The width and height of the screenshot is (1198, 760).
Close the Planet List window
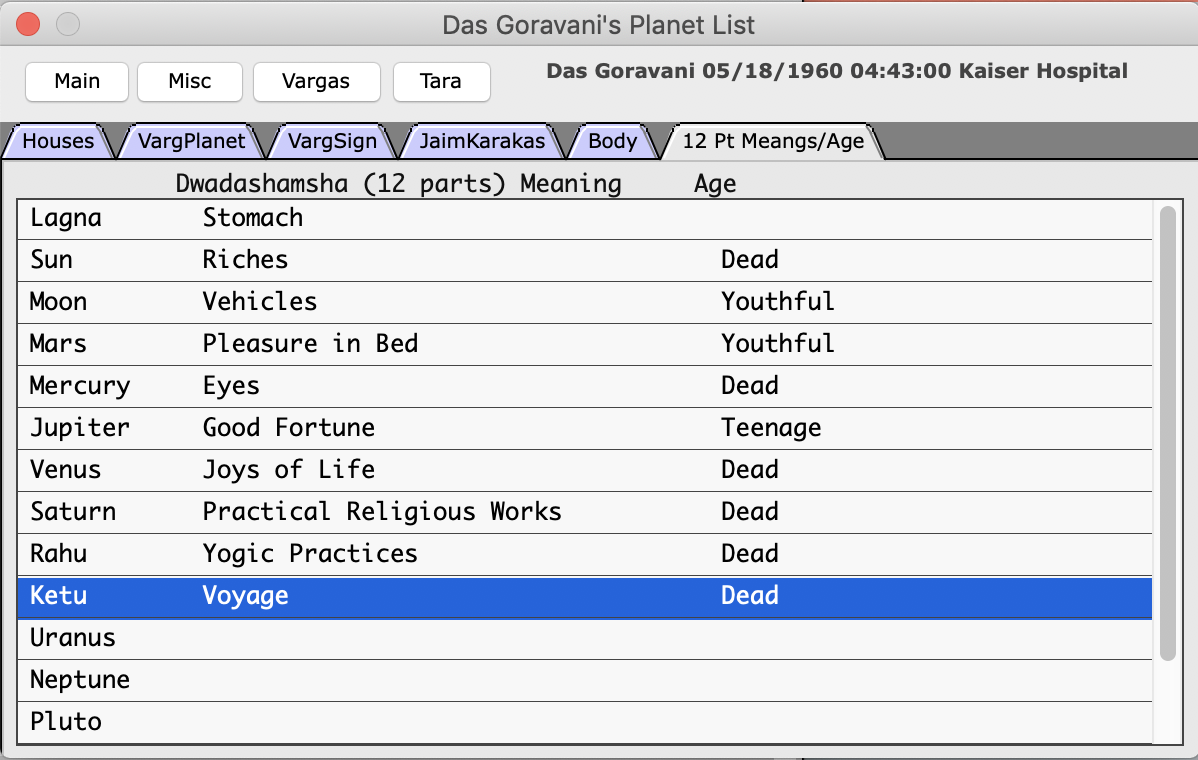[29, 24]
